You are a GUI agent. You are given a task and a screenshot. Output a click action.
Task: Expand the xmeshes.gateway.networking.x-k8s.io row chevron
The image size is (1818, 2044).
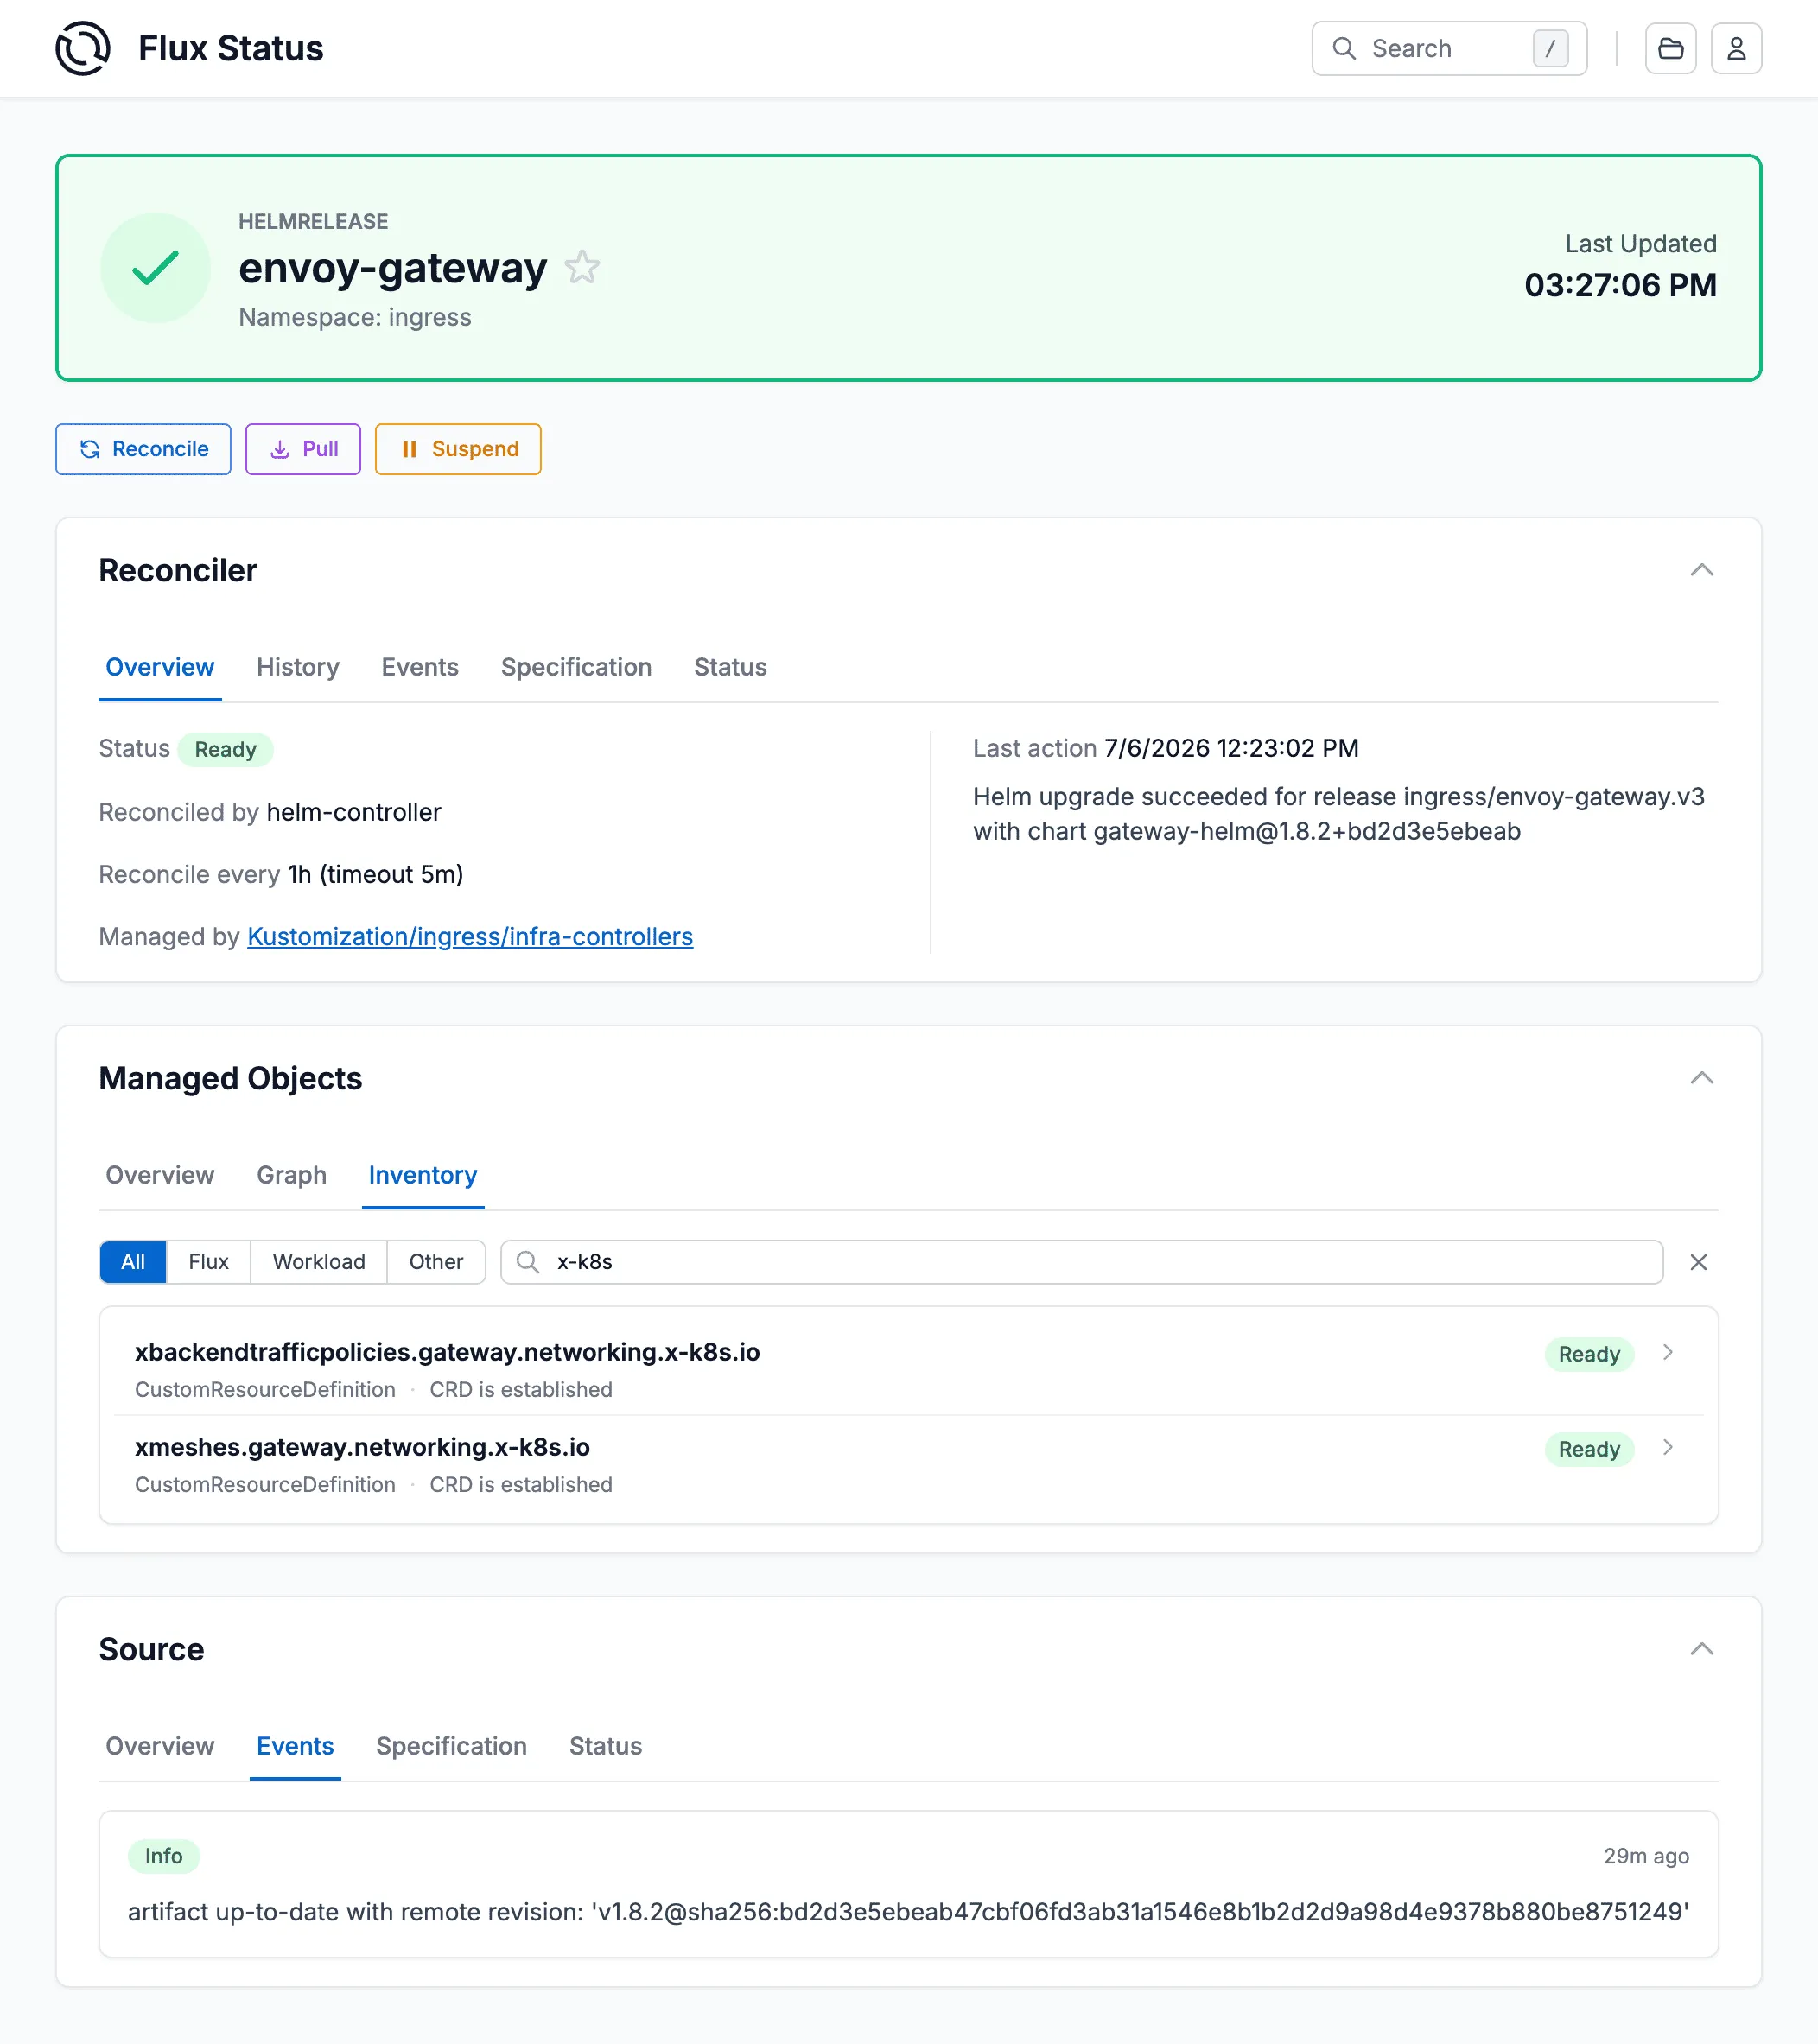tap(1667, 1447)
